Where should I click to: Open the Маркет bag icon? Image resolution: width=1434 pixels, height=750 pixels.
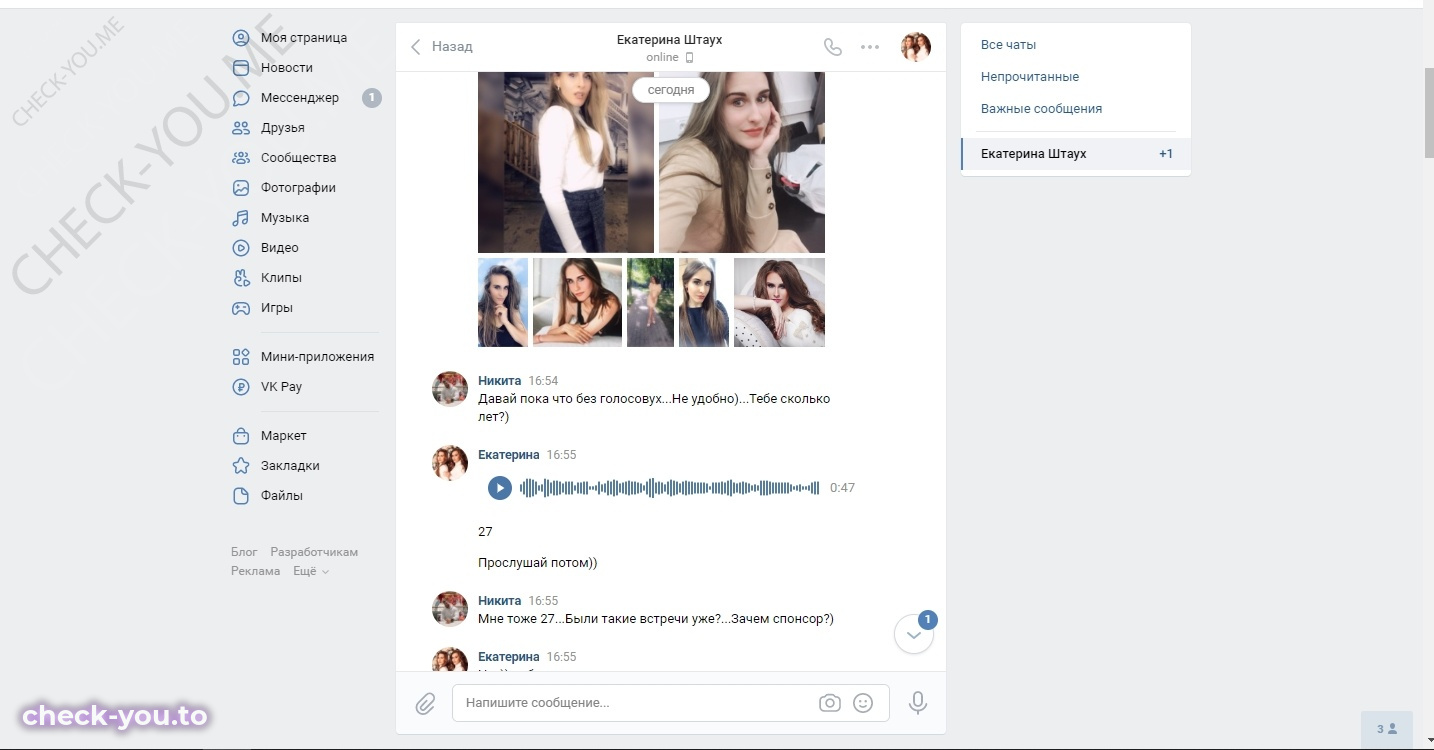(x=241, y=436)
